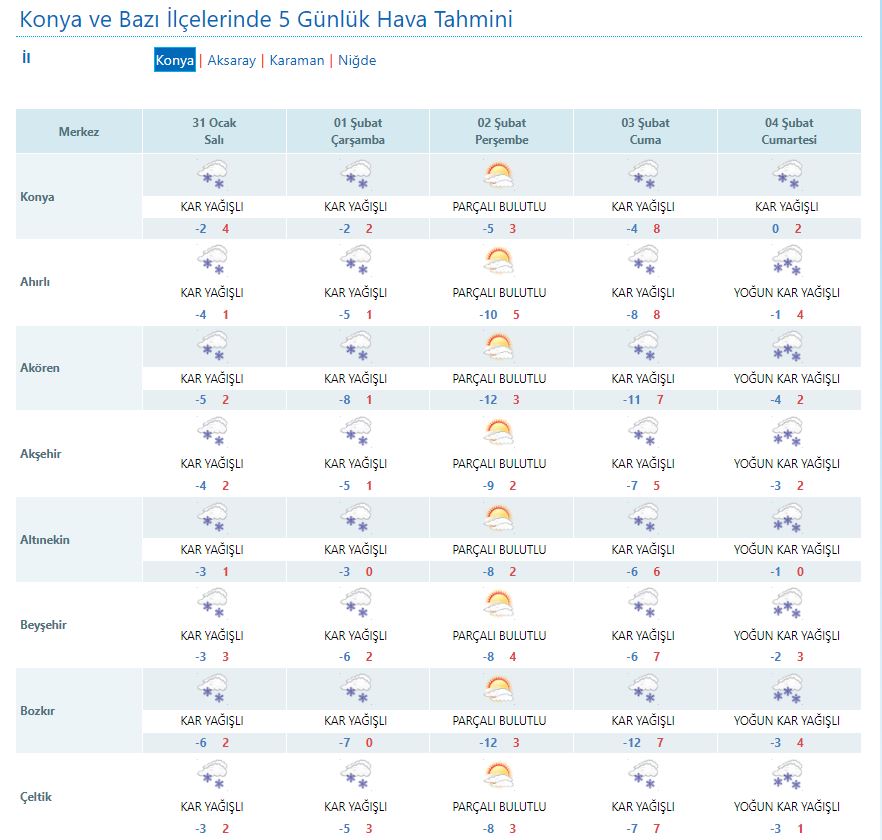Click the Merkez column header
Viewport: 882px width, 840px height.
pyautogui.click(x=79, y=132)
